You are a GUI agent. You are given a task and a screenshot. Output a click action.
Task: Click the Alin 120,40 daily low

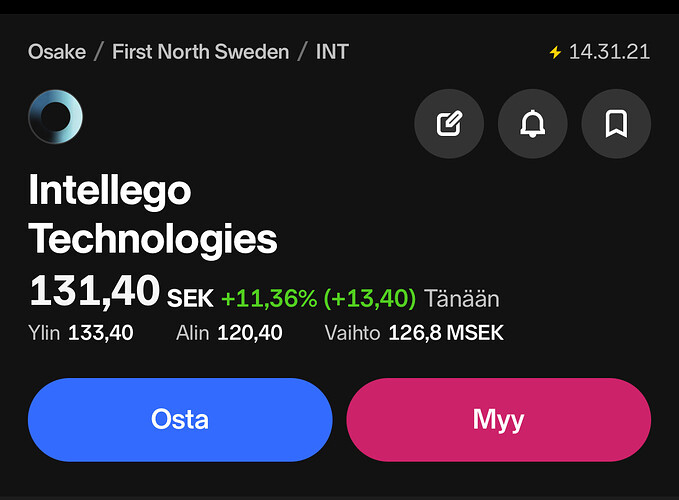(x=229, y=333)
